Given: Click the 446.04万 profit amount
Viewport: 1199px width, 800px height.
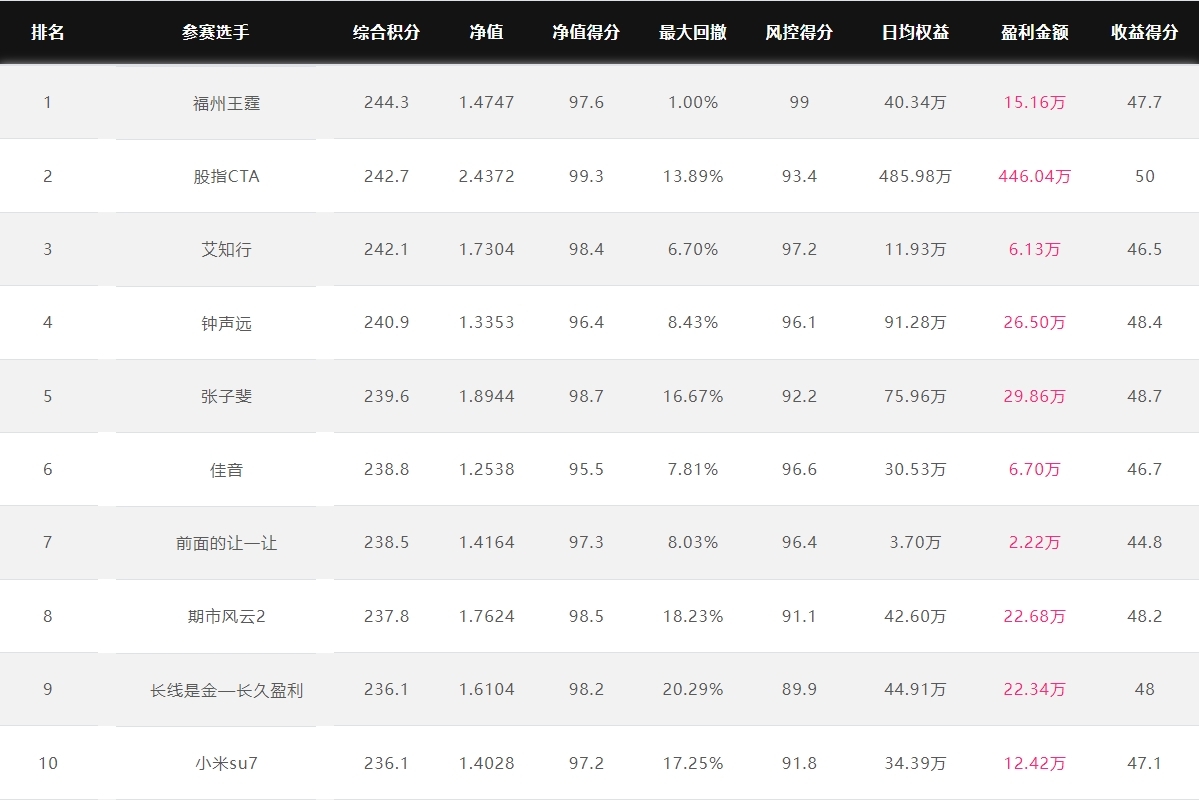Looking at the screenshot, I should (1034, 176).
